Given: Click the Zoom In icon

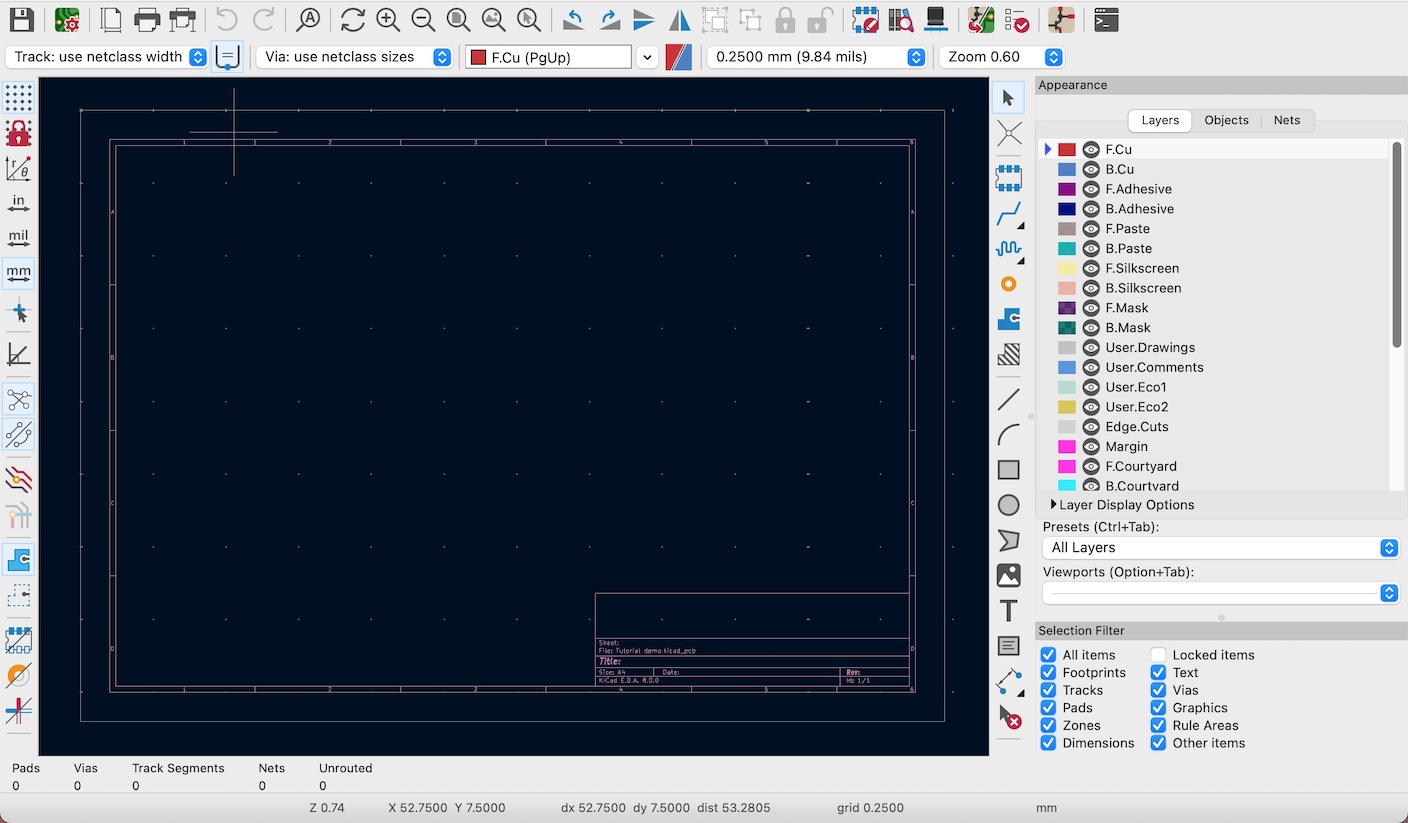Looking at the screenshot, I should coord(388,19).
